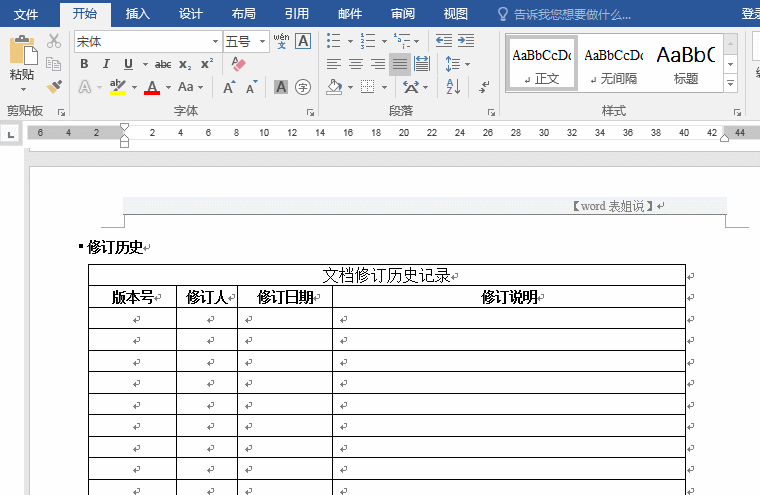Click the red font color button
The image size is (760, 495).
(x=152, y=87)
